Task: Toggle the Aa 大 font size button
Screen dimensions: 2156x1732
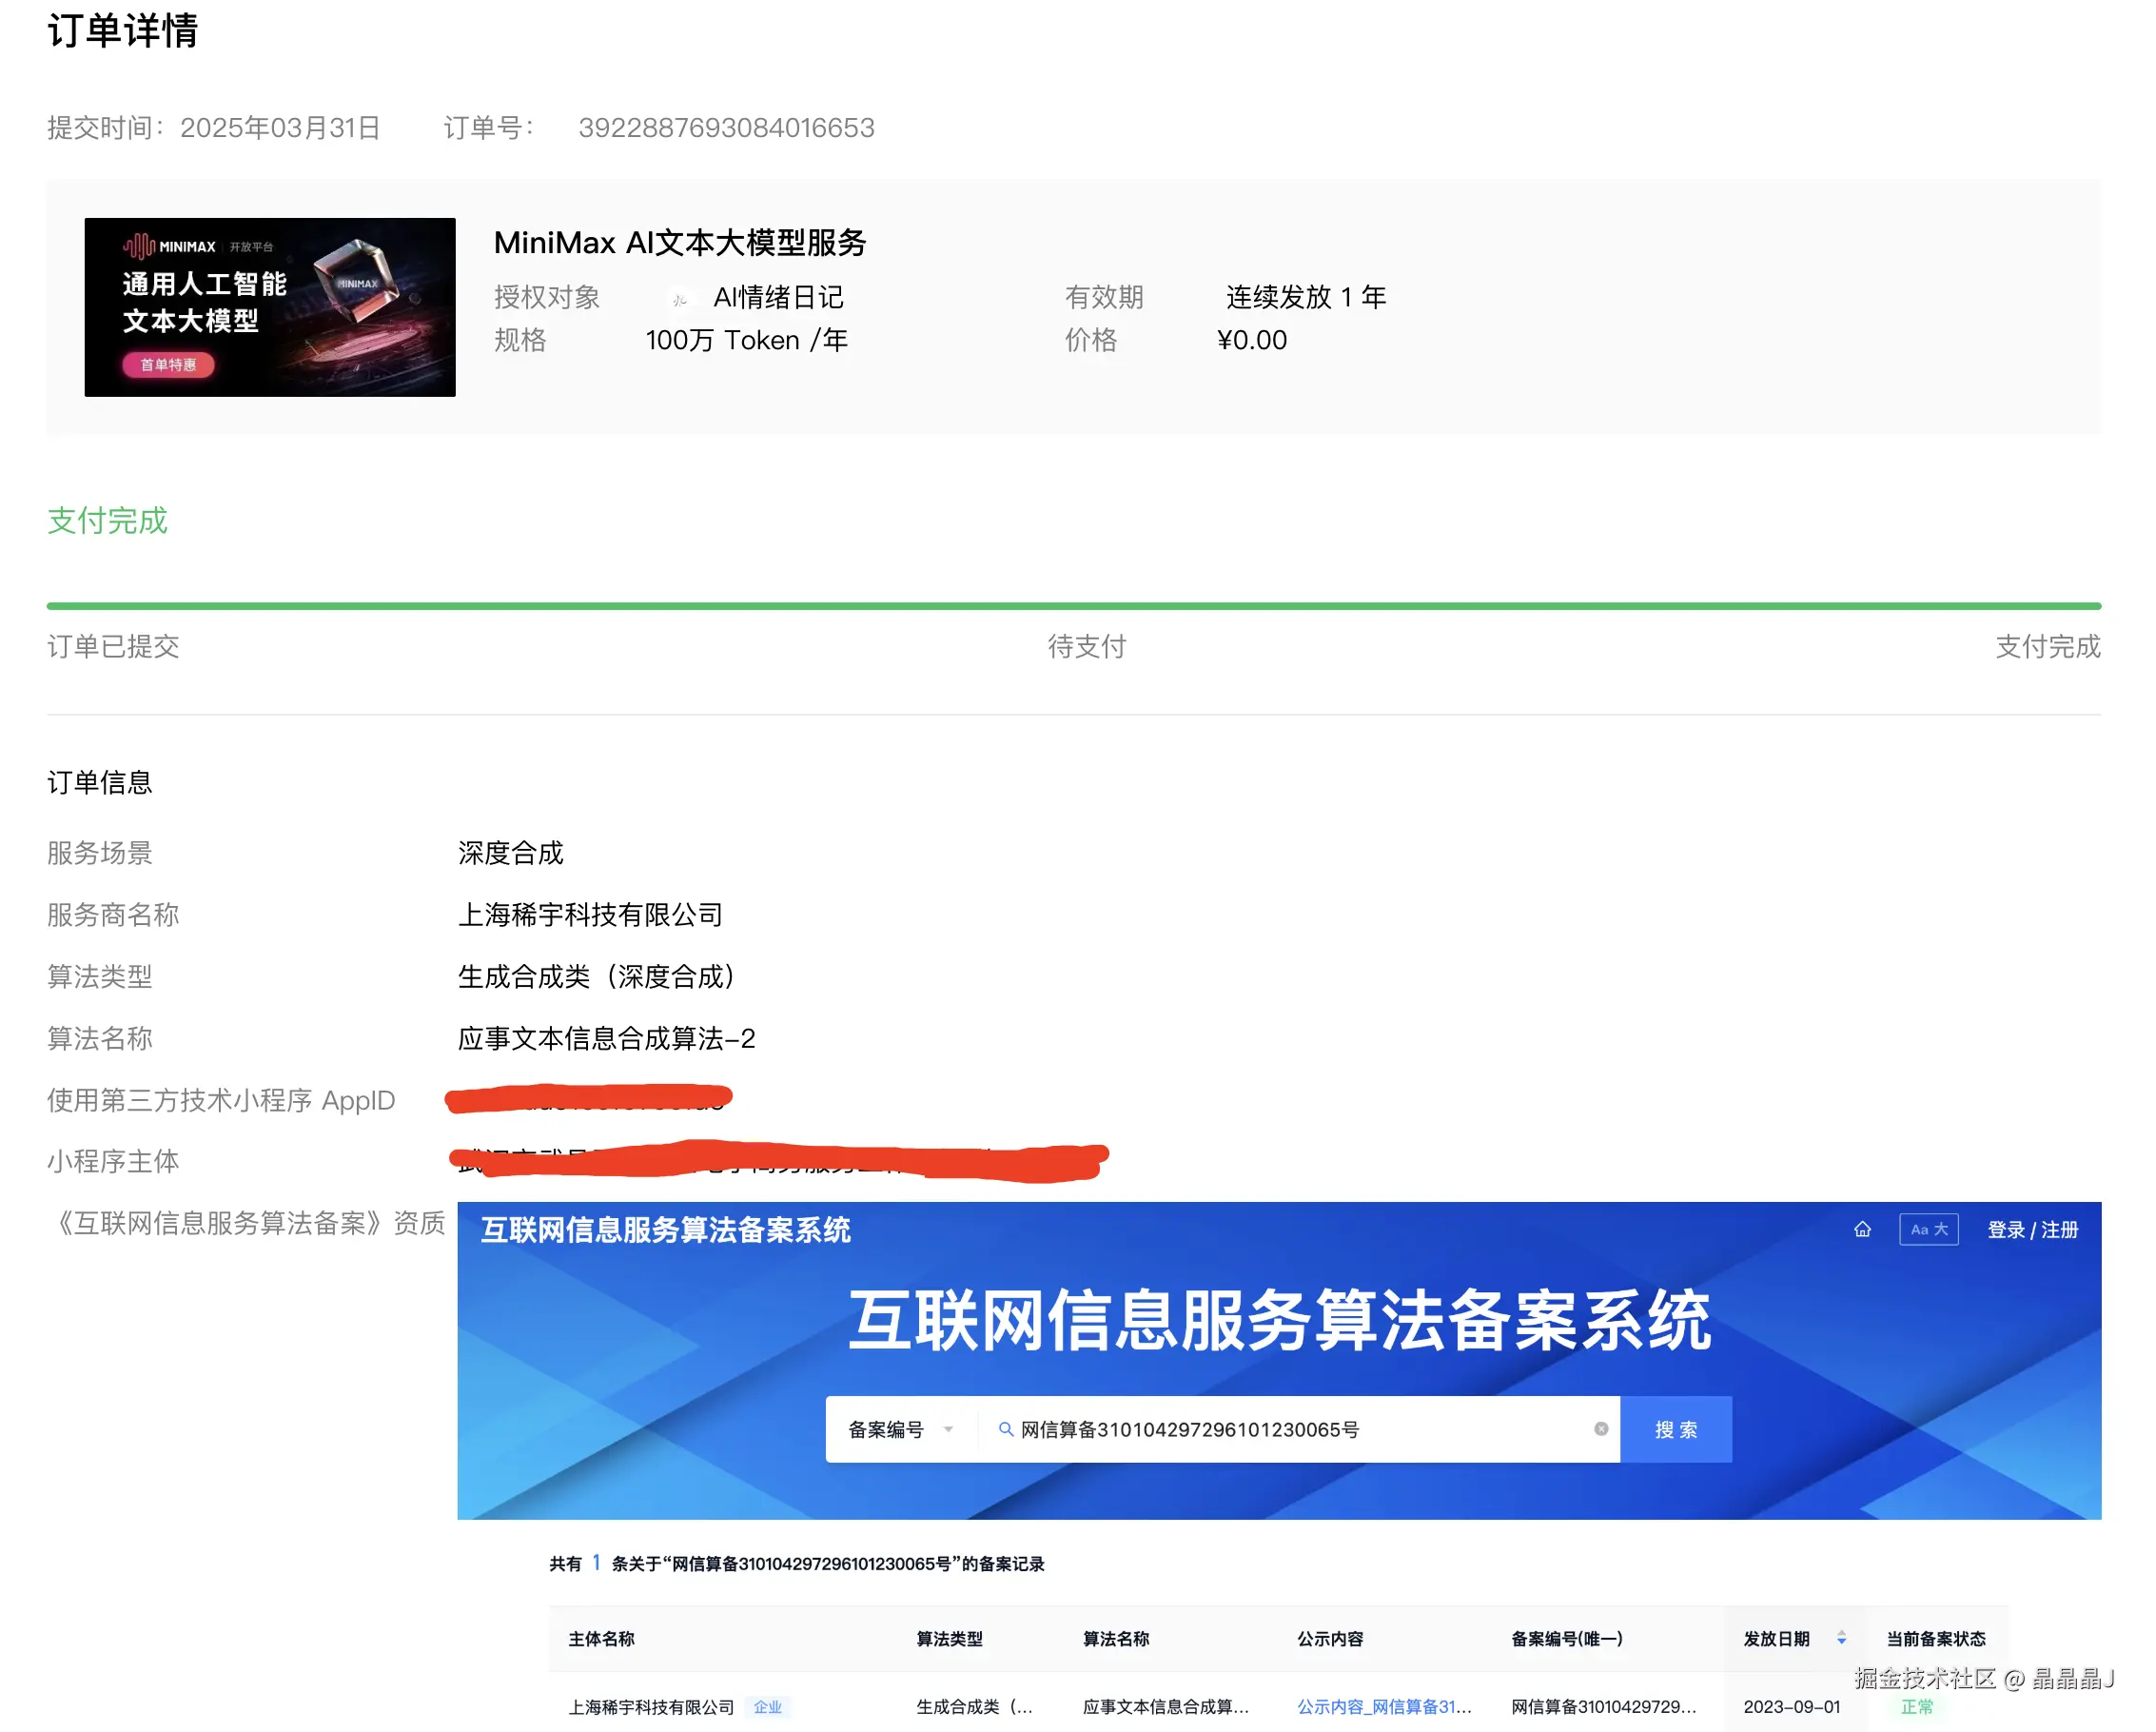Action: 1927,1229
